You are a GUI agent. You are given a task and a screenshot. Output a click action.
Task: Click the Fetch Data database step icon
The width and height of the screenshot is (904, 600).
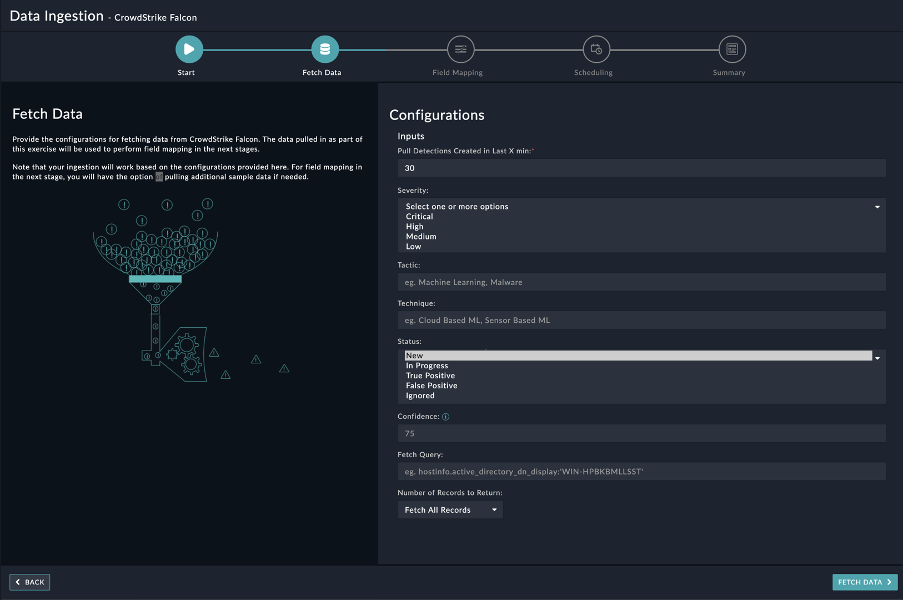(324, 48)
